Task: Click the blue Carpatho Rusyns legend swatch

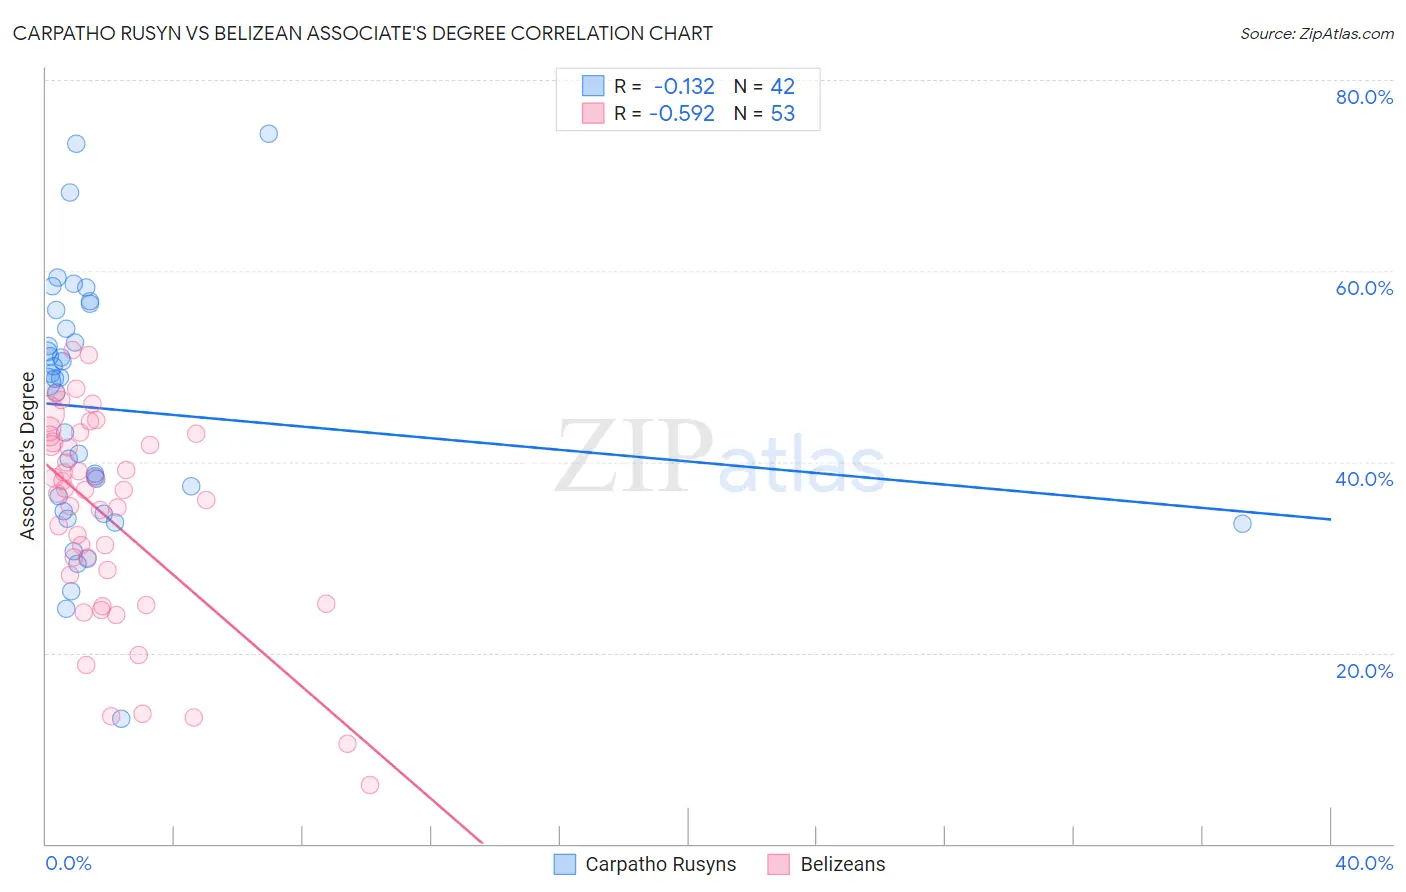Action: (x=565, y=864)
